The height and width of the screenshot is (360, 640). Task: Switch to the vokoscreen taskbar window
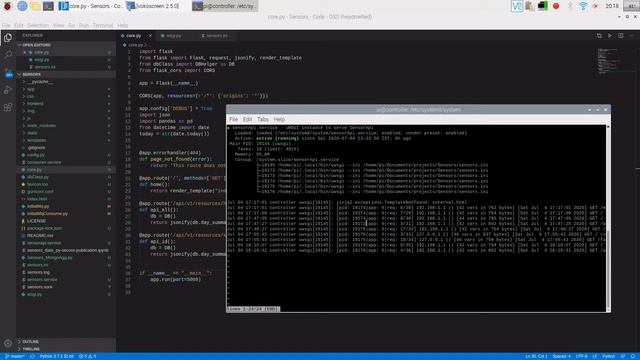(x=153, y=6)
